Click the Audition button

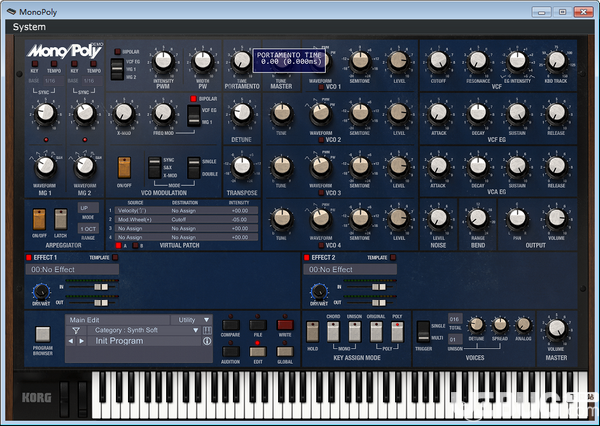pos(231,351)
